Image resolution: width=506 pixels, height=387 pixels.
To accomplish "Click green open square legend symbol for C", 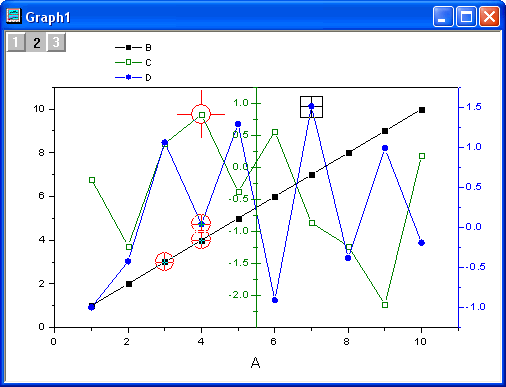I will (x=128, y=62).
